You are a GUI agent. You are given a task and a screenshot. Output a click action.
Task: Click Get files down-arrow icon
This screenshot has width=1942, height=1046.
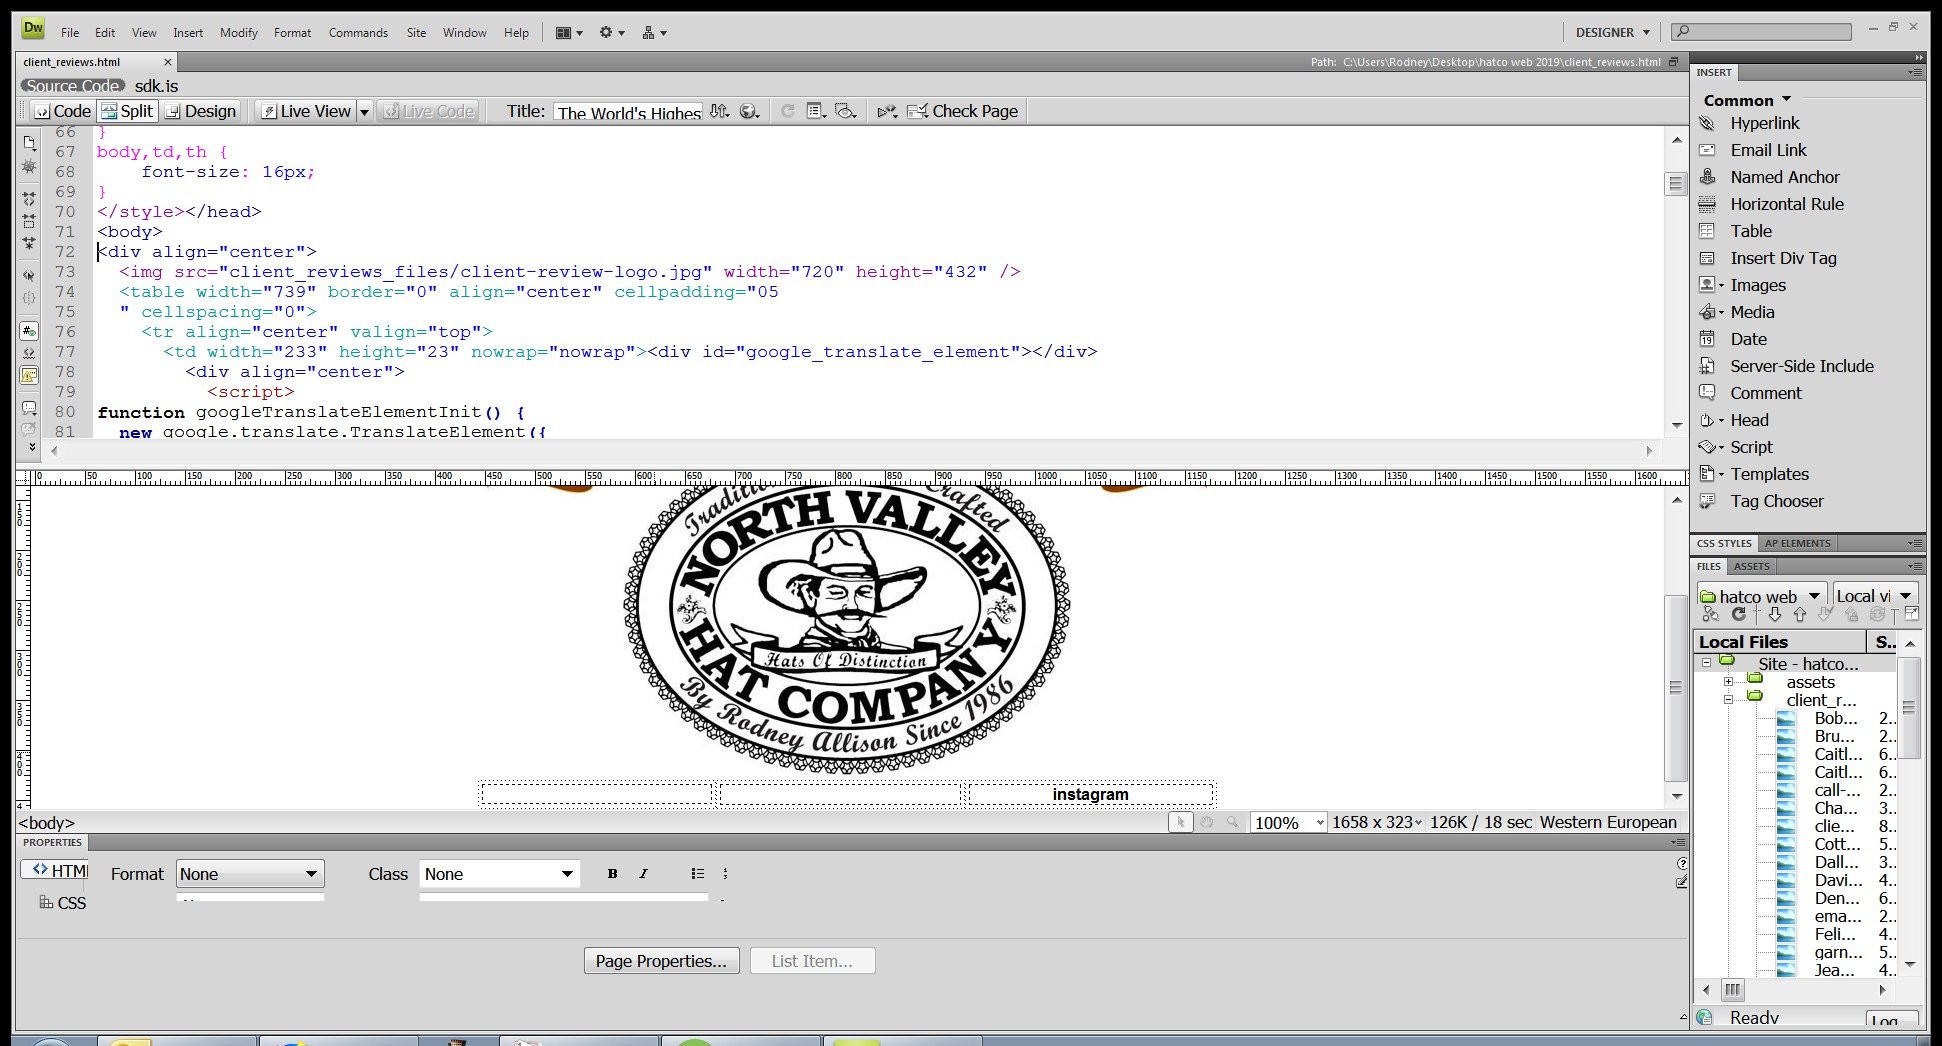[1775, 614]
